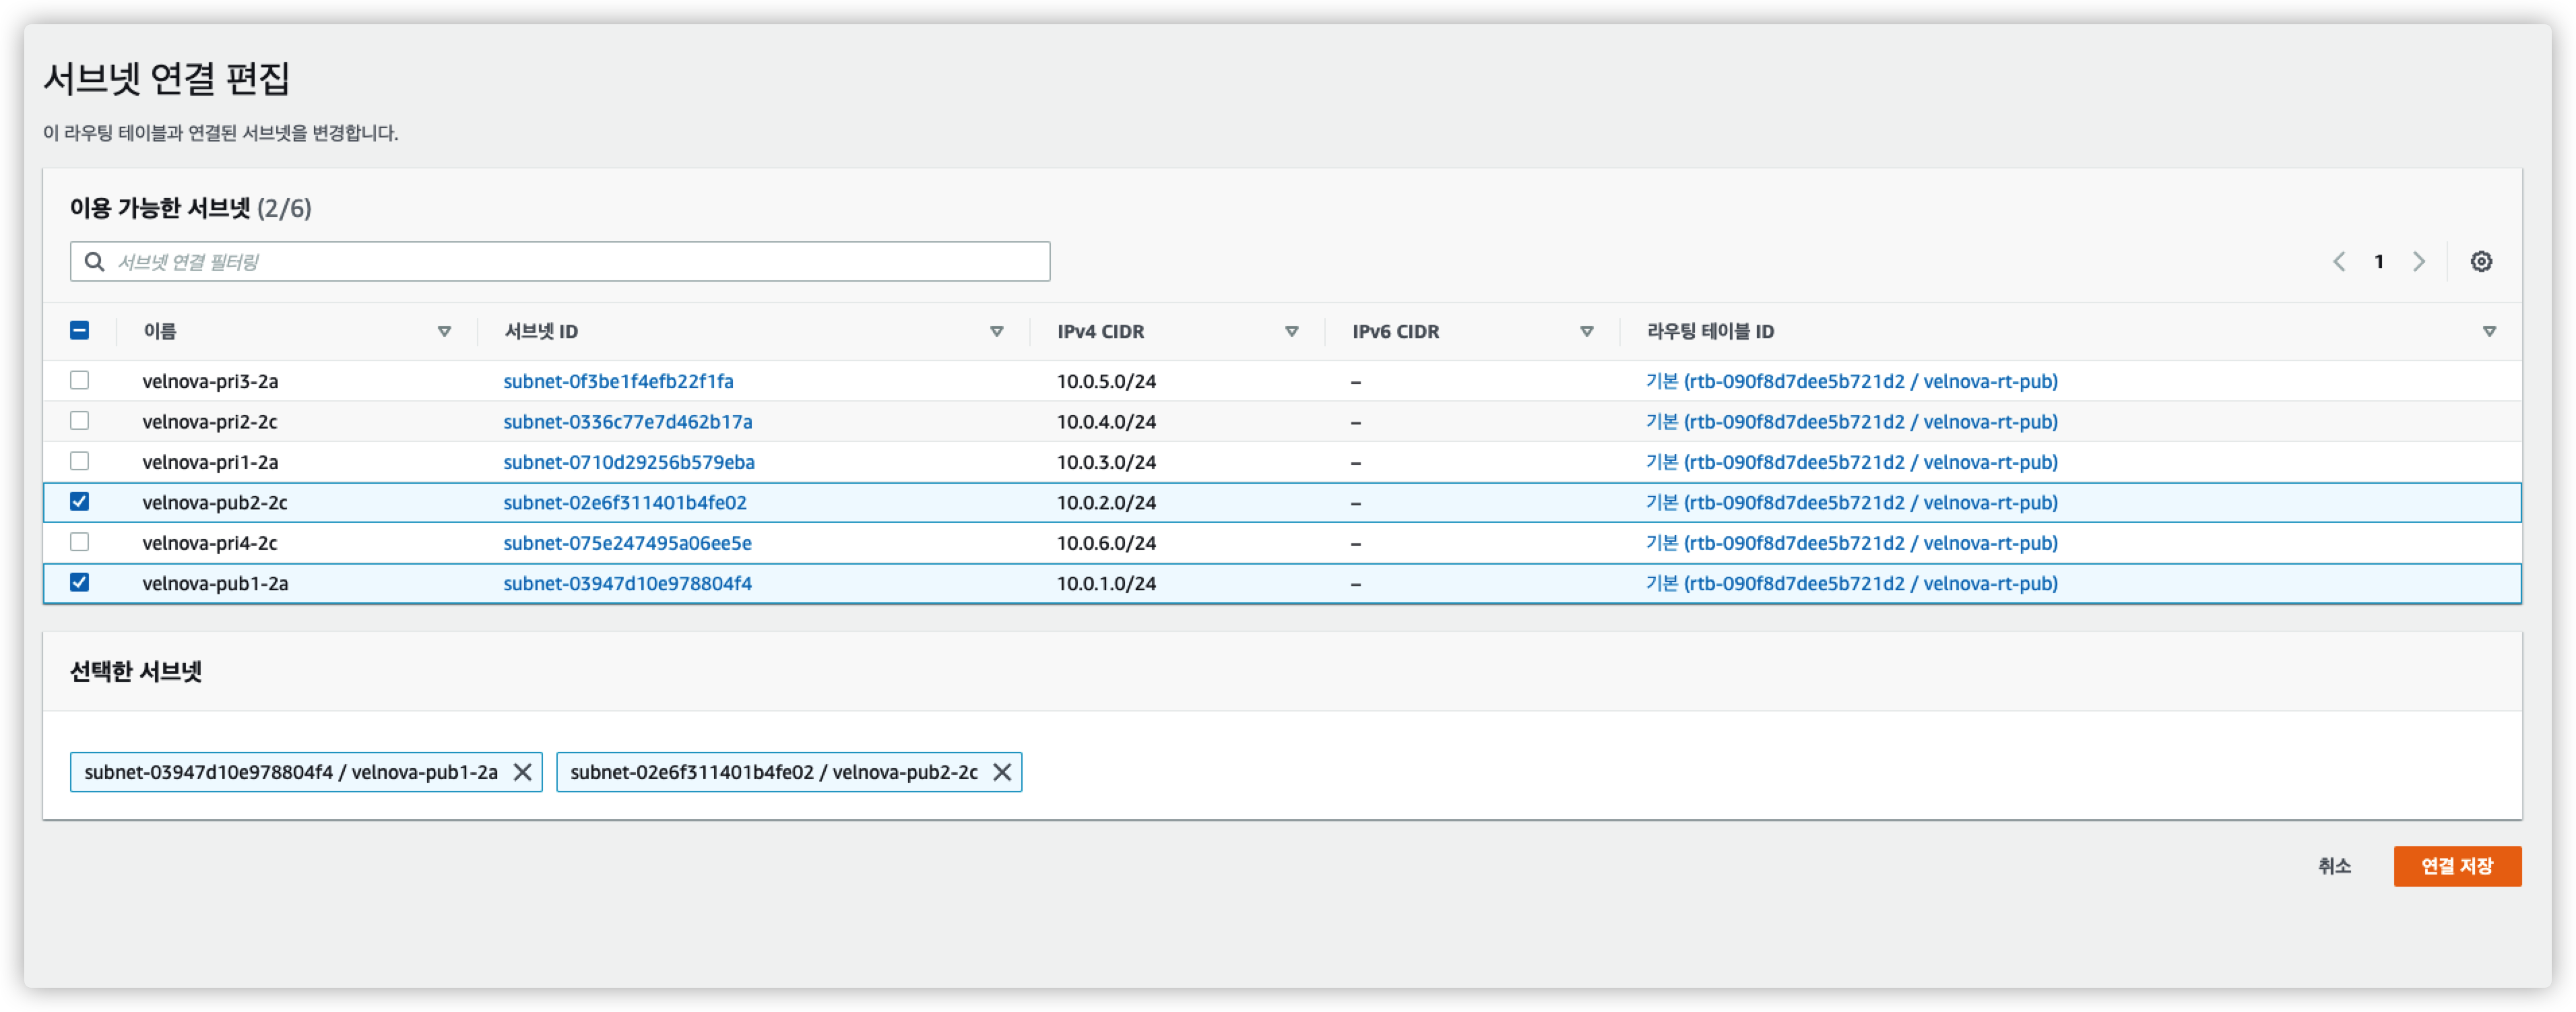The image size is (2576, 1012).
Task: Sort by 이름 column arrow
Action: (444, 332)
